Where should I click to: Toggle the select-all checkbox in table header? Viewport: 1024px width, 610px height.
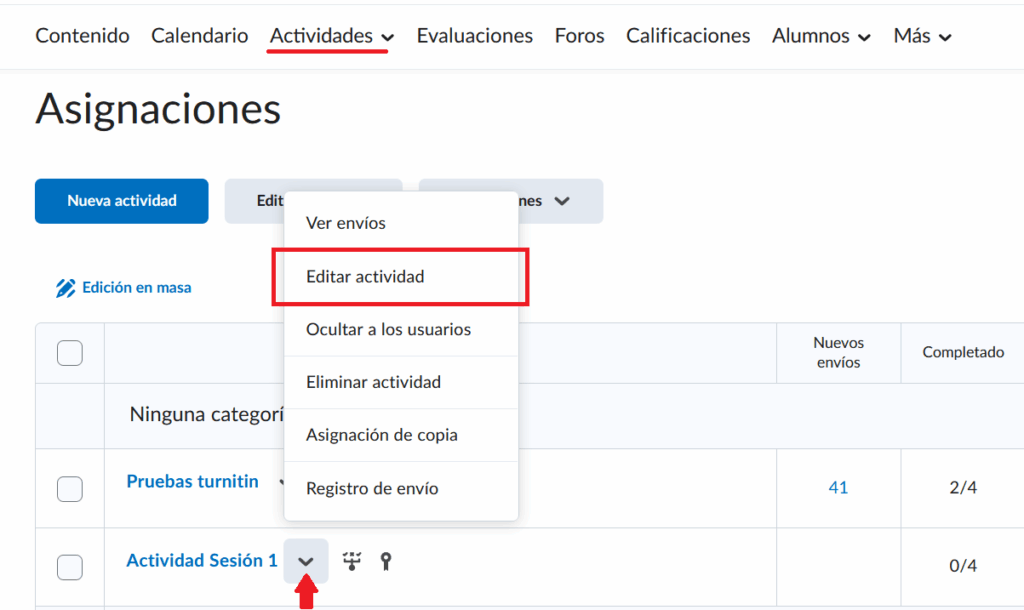(70, 353)
